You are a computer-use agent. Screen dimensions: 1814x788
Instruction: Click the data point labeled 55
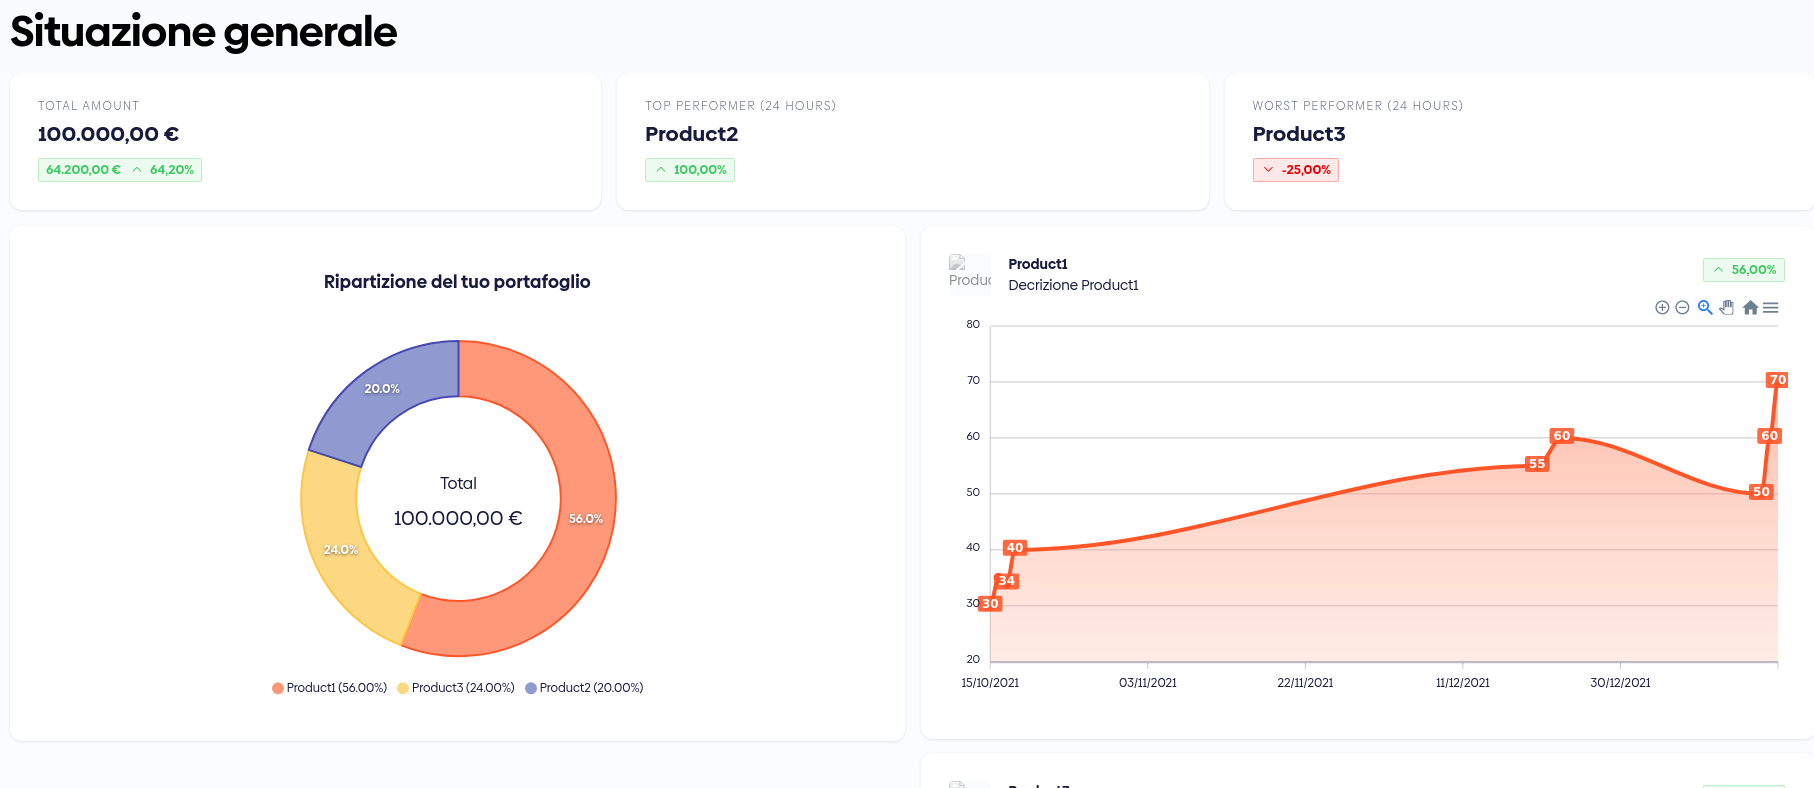[1537, 464]
